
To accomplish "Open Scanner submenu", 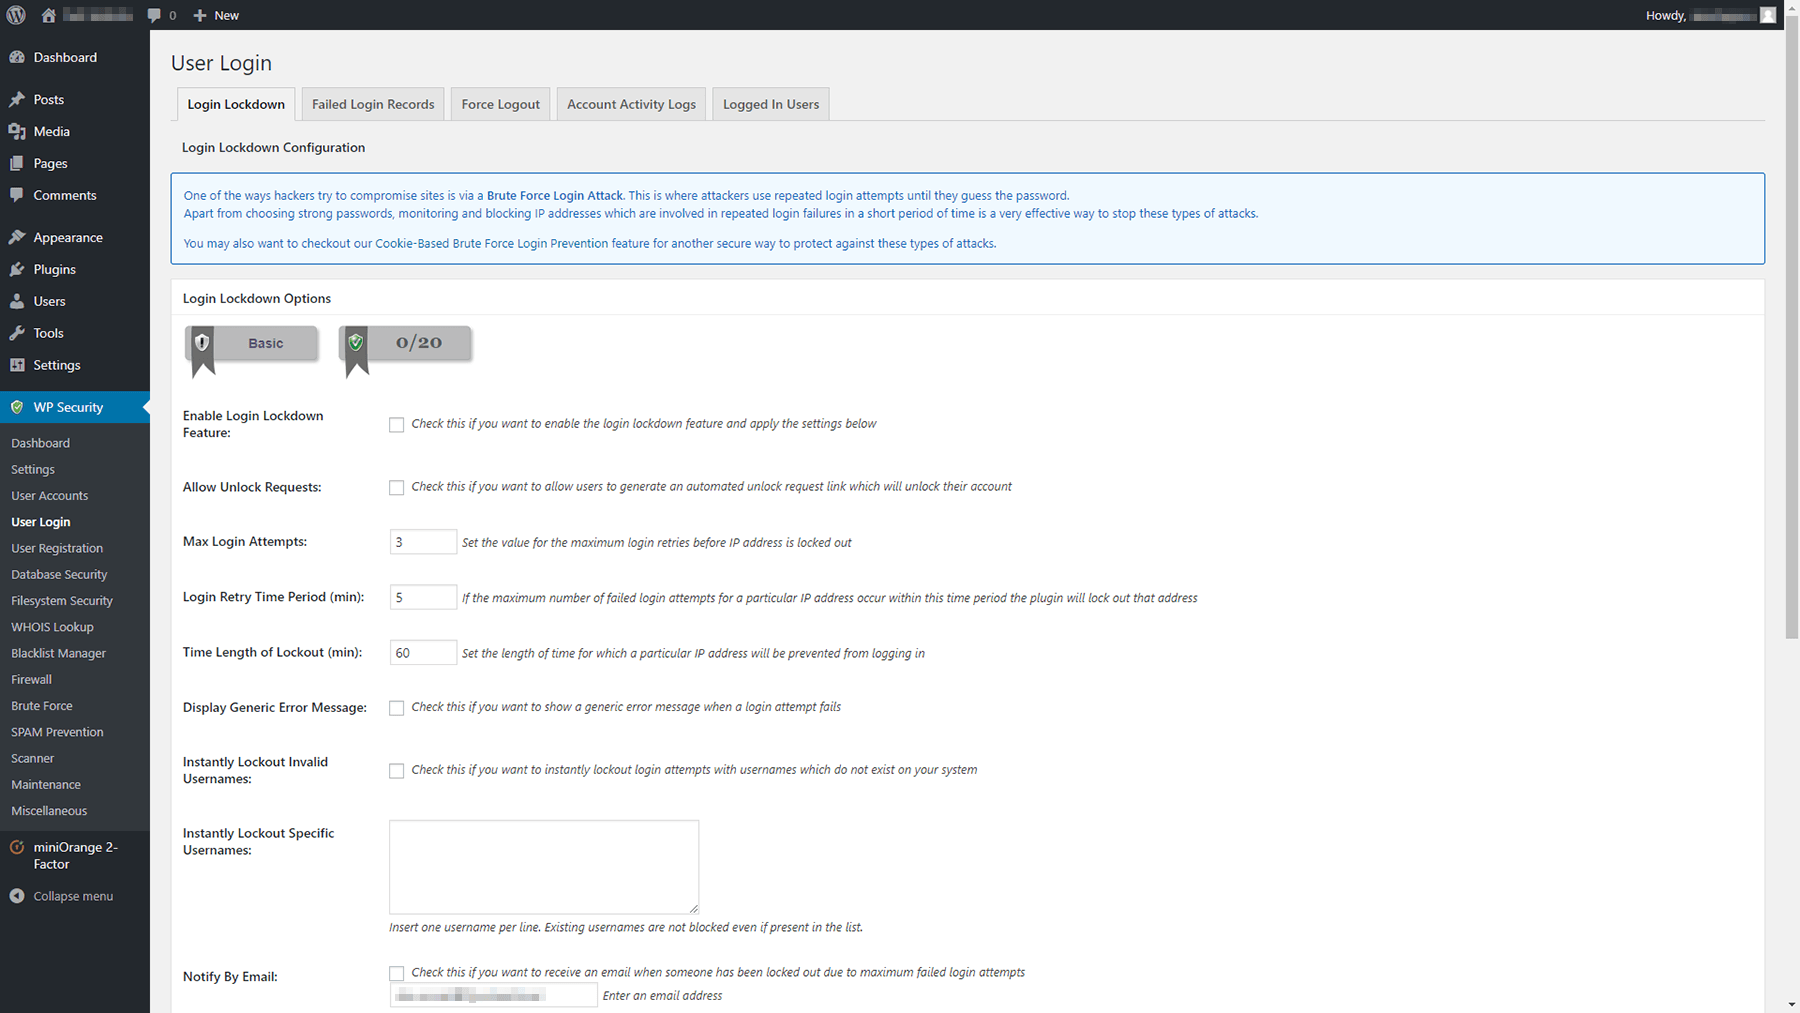I will 33,758.
